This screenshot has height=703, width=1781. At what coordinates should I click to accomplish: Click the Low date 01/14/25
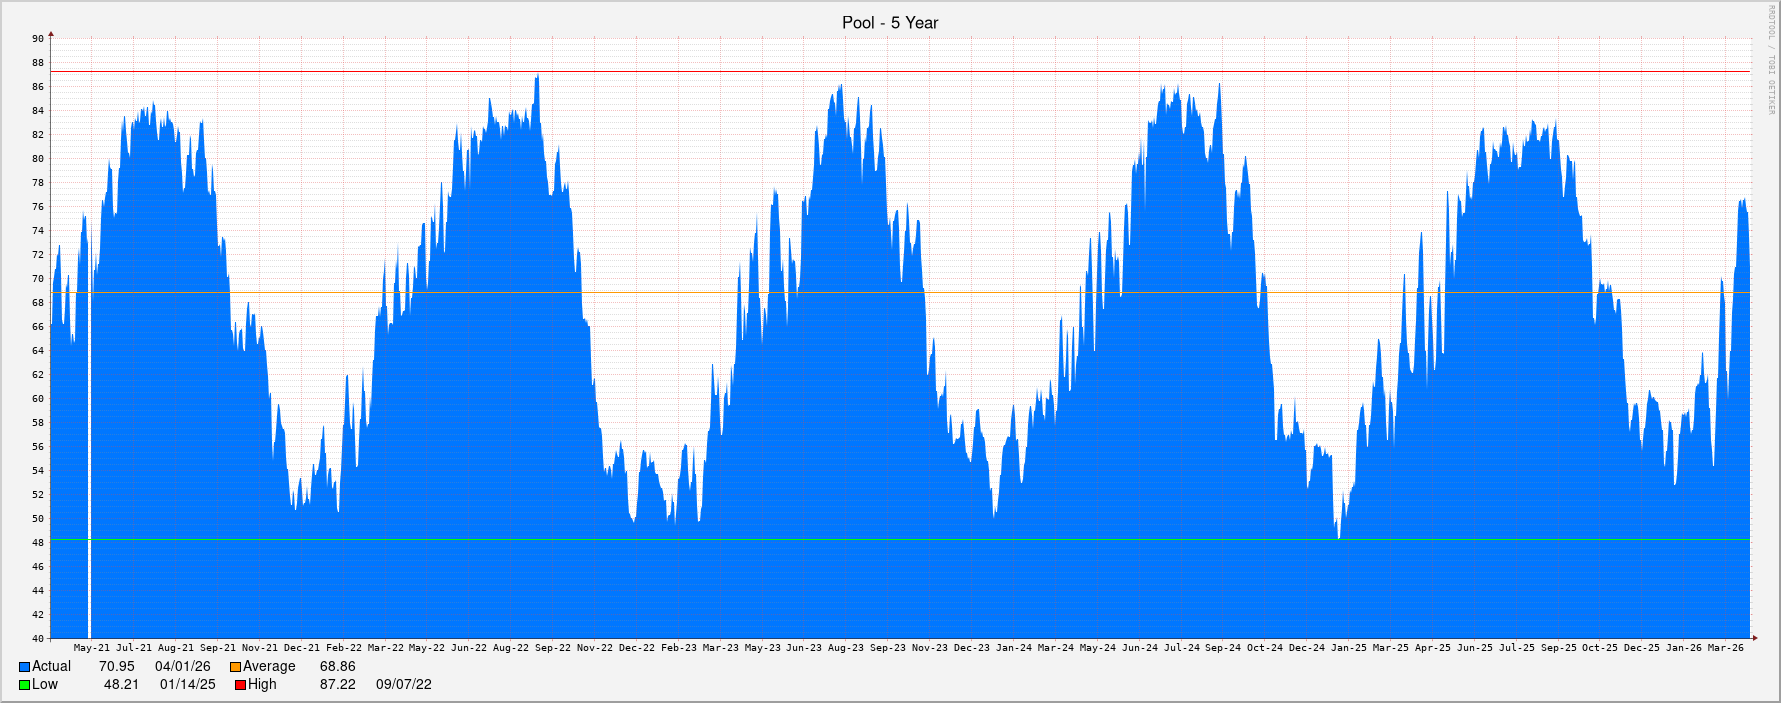point(187,685)
